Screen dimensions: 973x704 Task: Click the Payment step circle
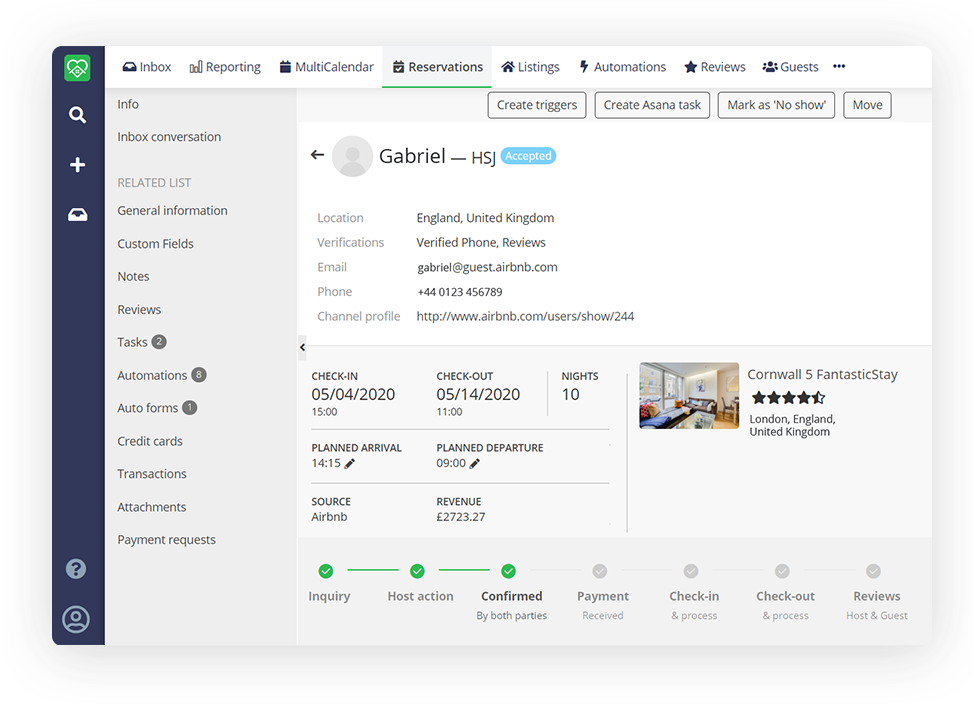pos(600,571)
